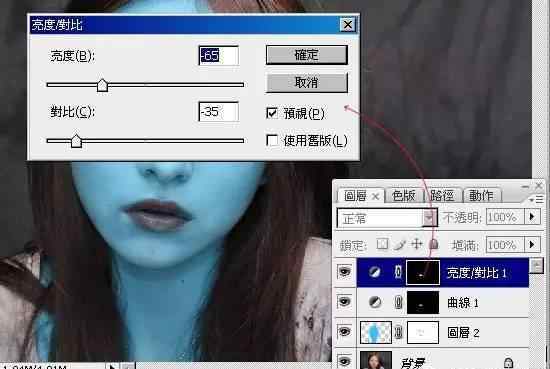Image resolution: width=550 pixels, height=369 pixels.
Task: Expand the 填滿 fill arrow
Action: click(x=532, y=244)
